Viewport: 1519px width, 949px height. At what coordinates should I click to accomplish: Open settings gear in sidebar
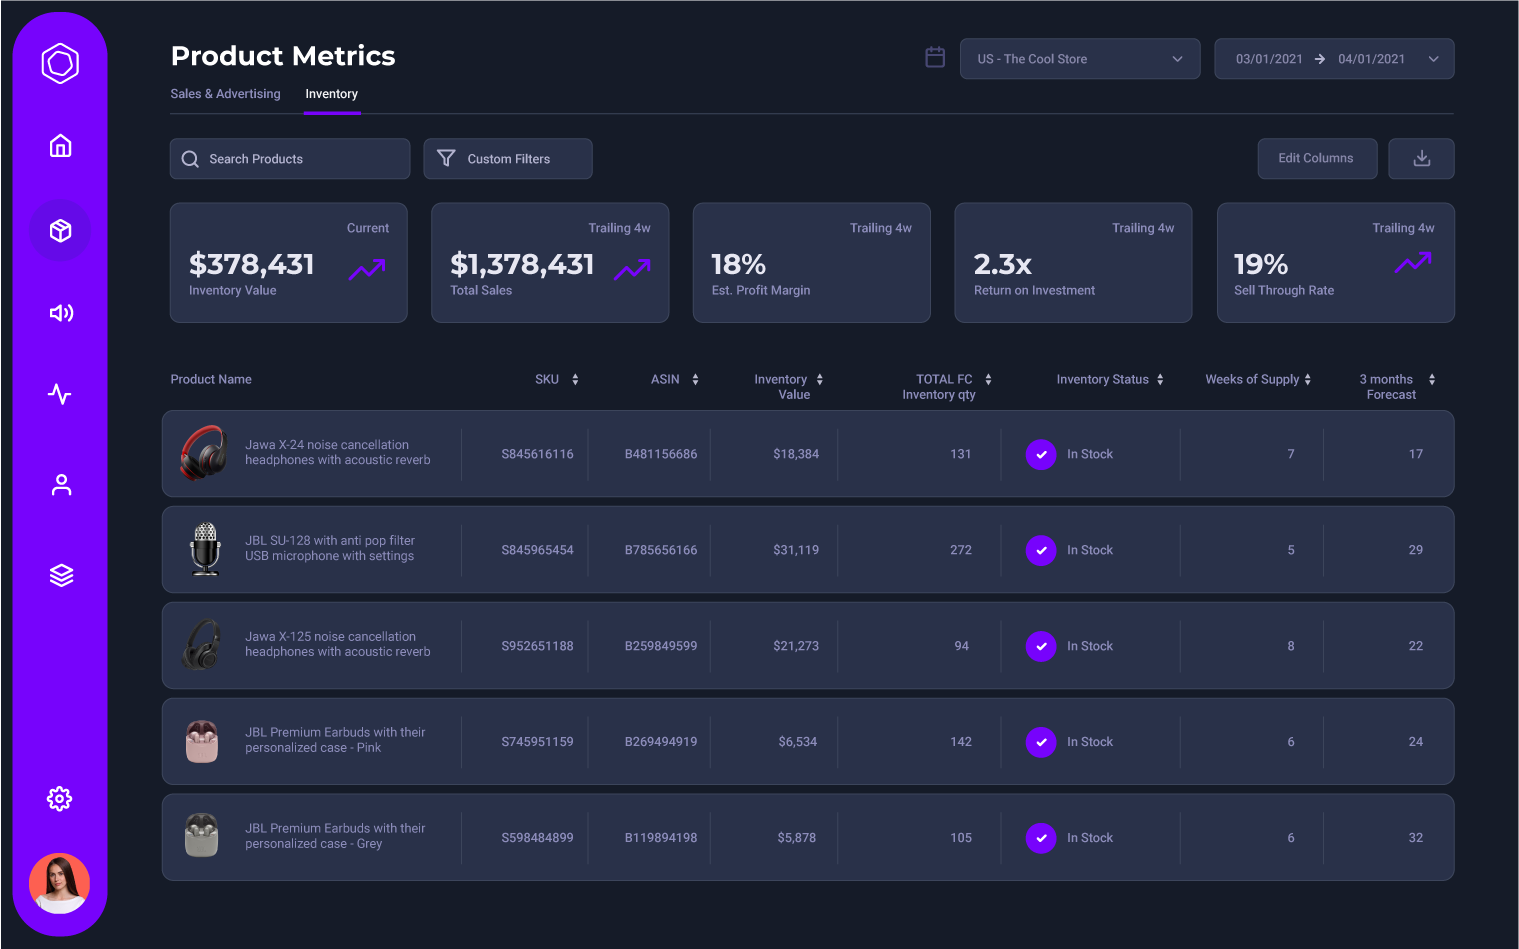click(x=60, y=798)
